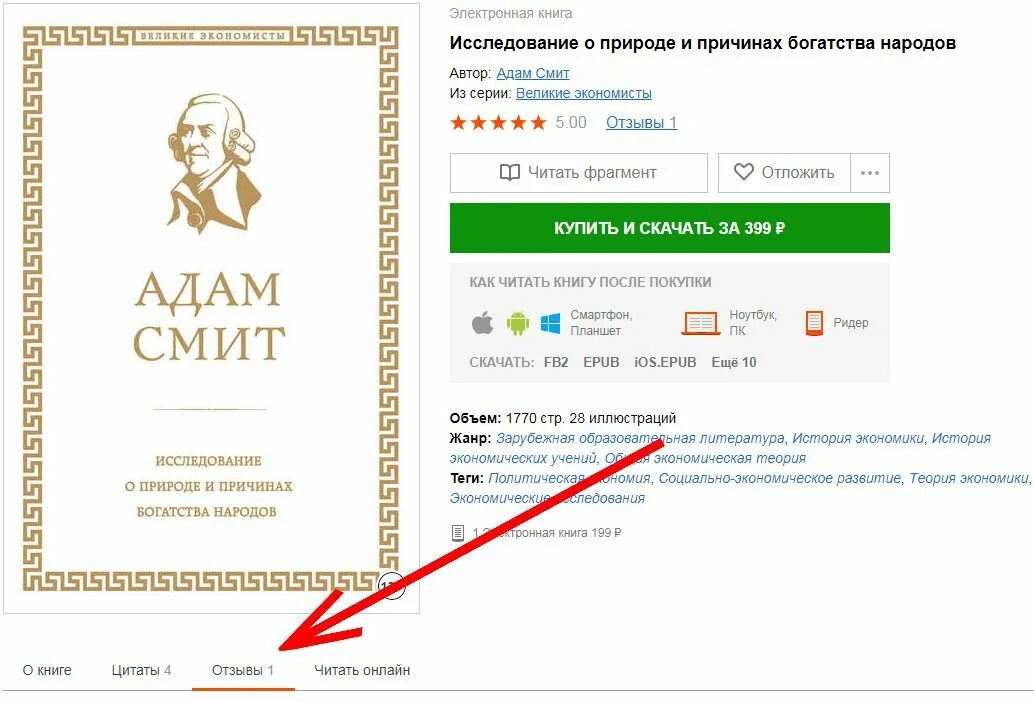This screenshot has height=701, width=1034.
Task: Click the five-star rating
Action: coord(499,123)
